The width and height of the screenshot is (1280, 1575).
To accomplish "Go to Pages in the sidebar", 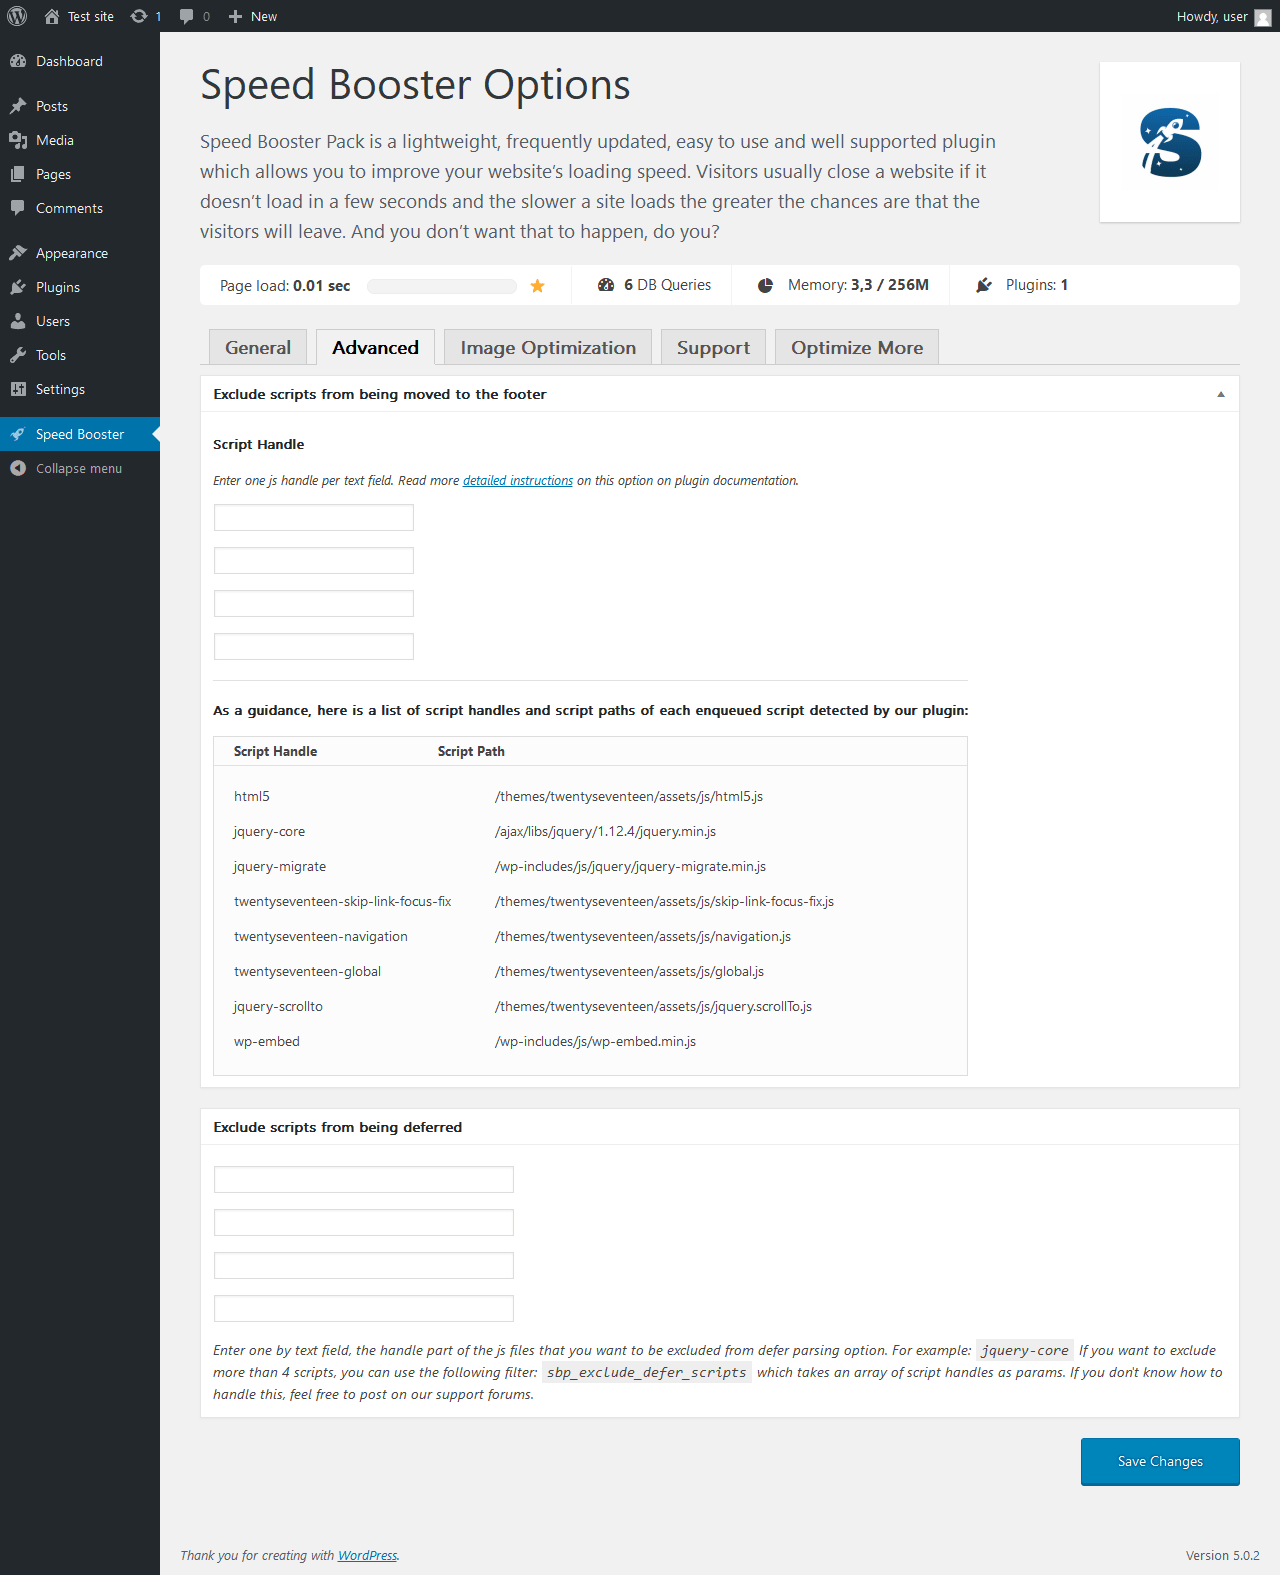I will (x=80, y=174).
